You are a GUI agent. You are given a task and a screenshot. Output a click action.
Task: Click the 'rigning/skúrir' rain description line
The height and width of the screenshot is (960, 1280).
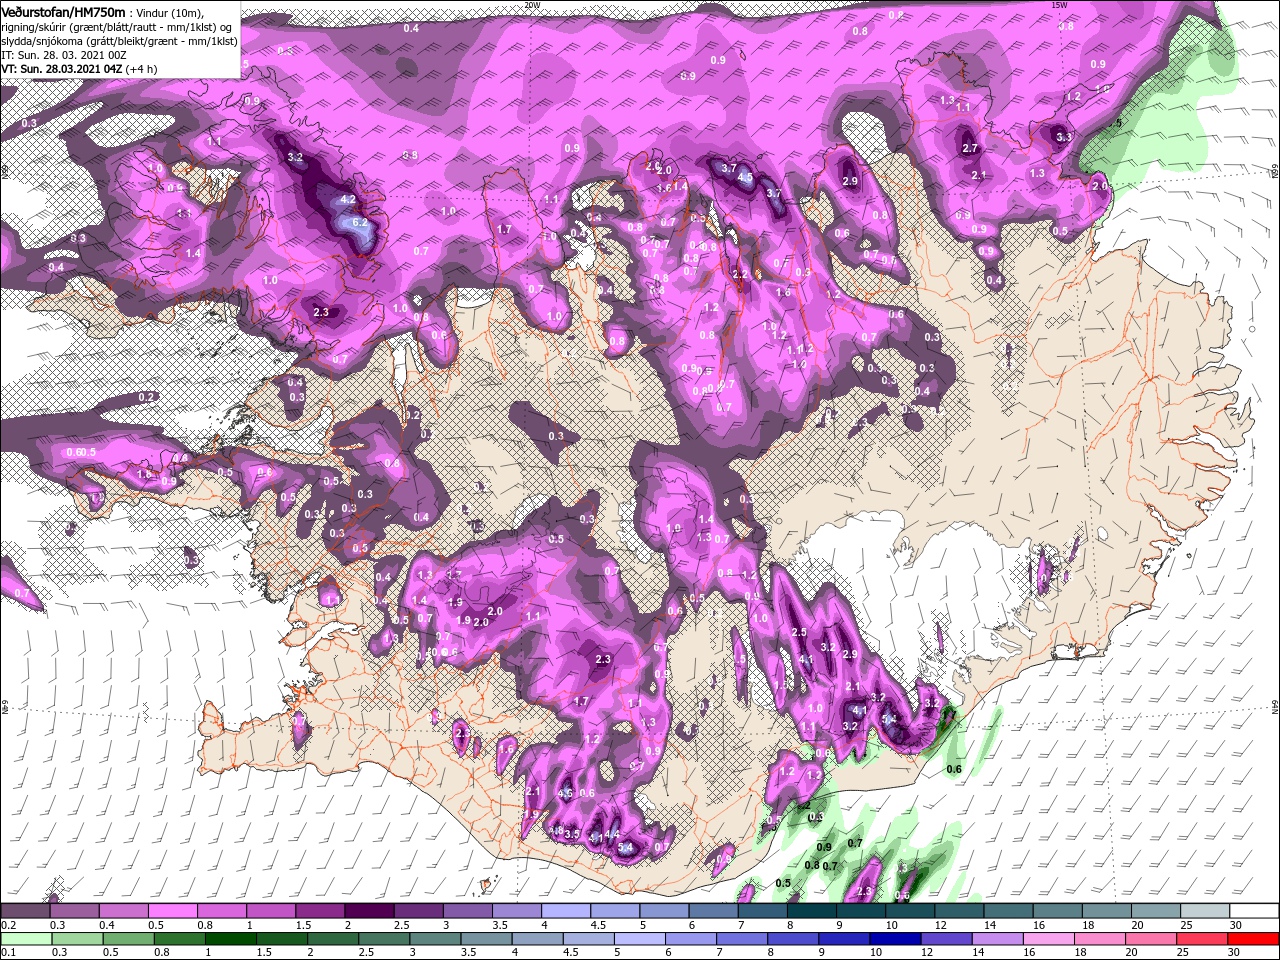(115, 26)
